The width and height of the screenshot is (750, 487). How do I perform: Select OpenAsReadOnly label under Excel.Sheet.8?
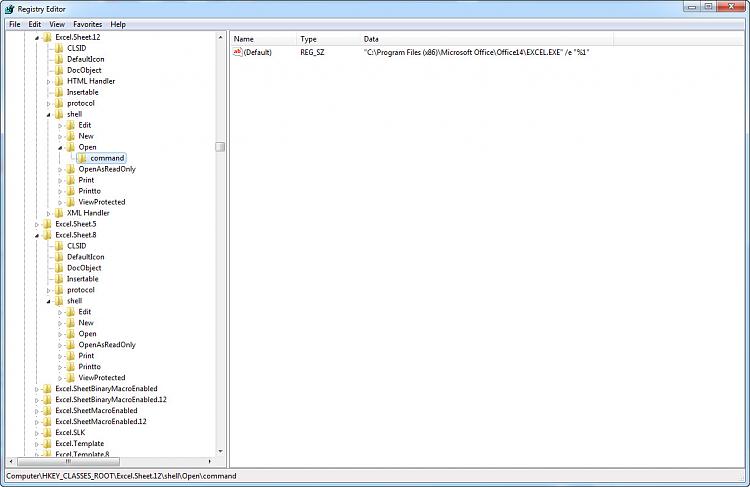point(107,345)
